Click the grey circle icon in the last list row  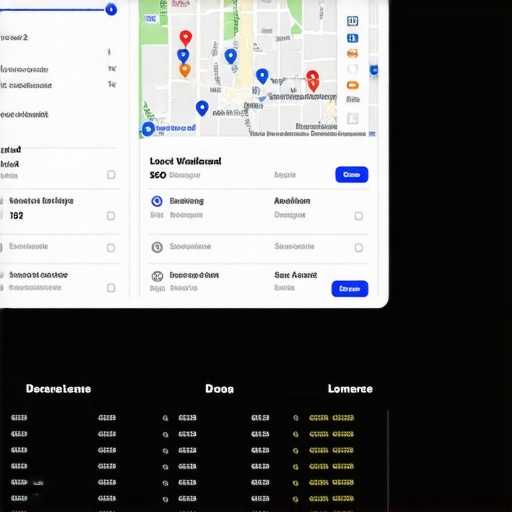pos(157,276)
